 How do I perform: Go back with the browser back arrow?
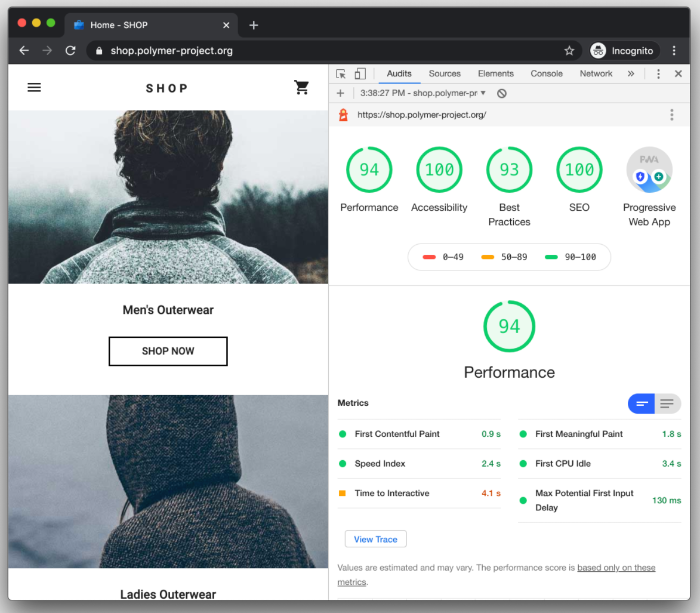[24, 50]
